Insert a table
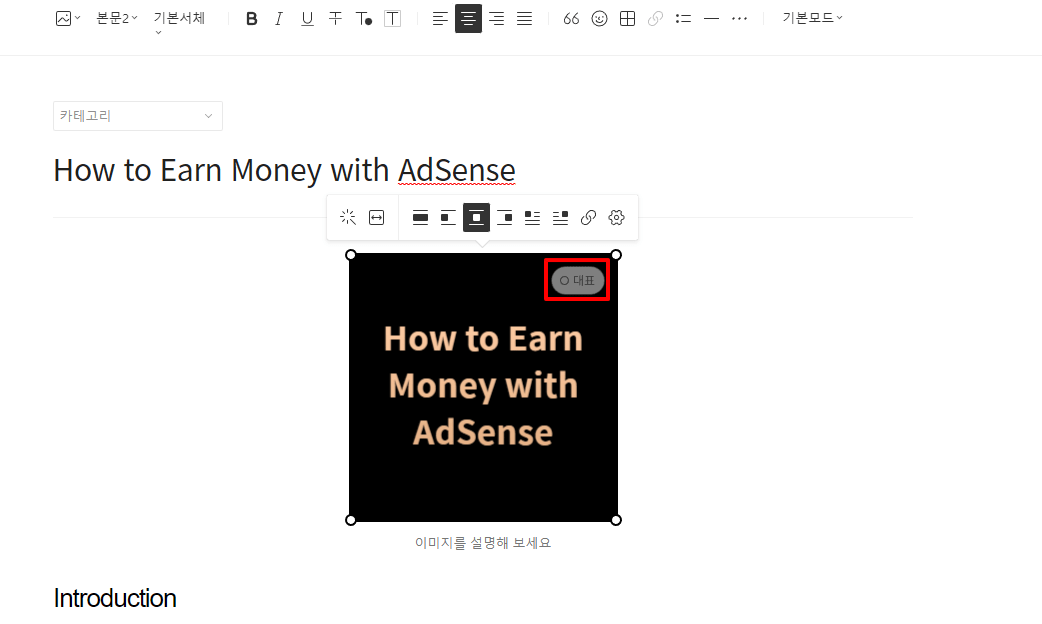Image resolution: width=1042 pixels, height=624 pixels. pos(627,18)
